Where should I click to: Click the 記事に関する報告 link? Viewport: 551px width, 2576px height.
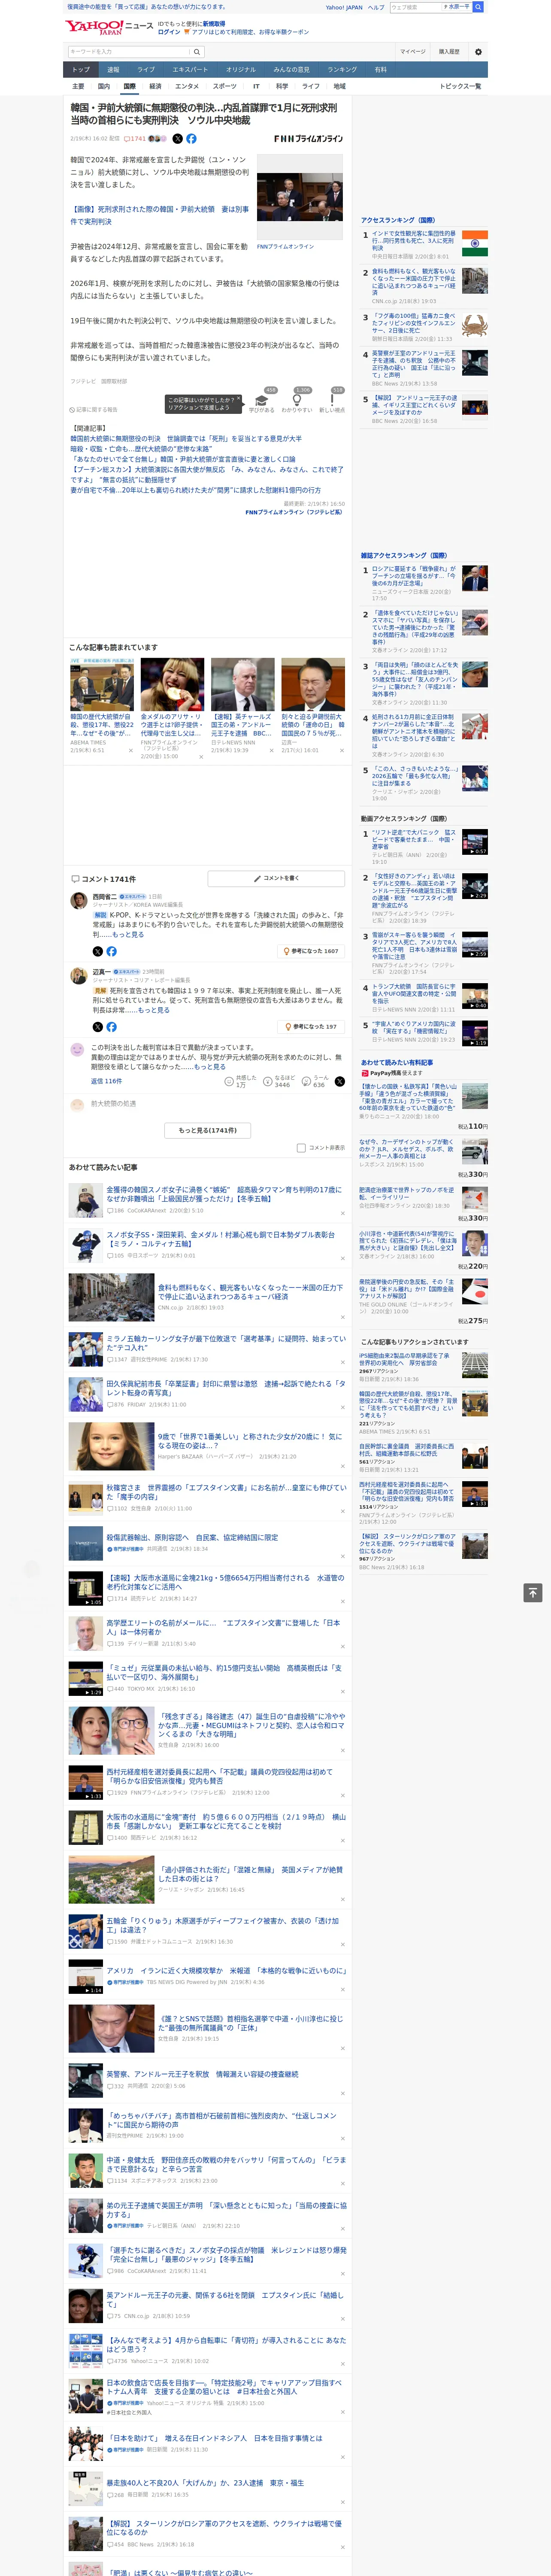94,409
